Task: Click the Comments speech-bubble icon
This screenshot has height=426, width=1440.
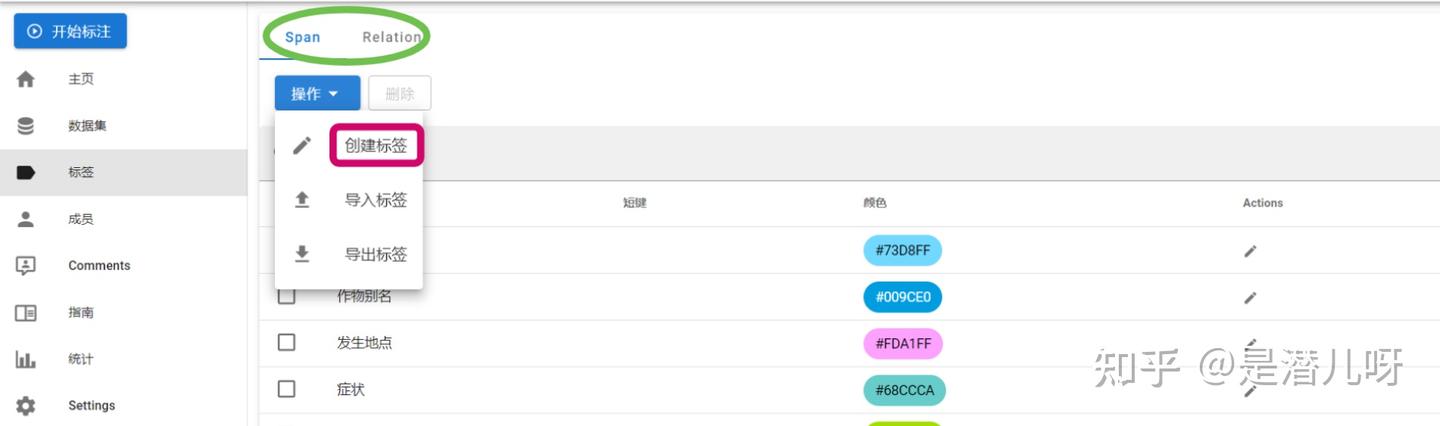Action: [26, 265]
